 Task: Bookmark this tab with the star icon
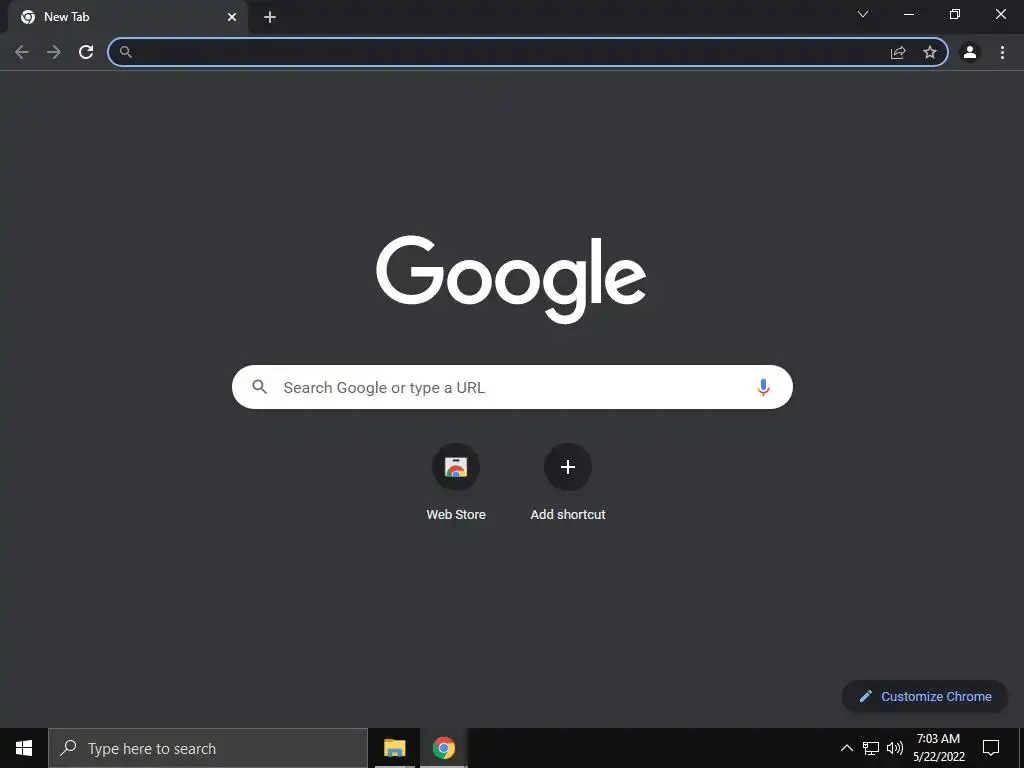click(x=930, y=52)
